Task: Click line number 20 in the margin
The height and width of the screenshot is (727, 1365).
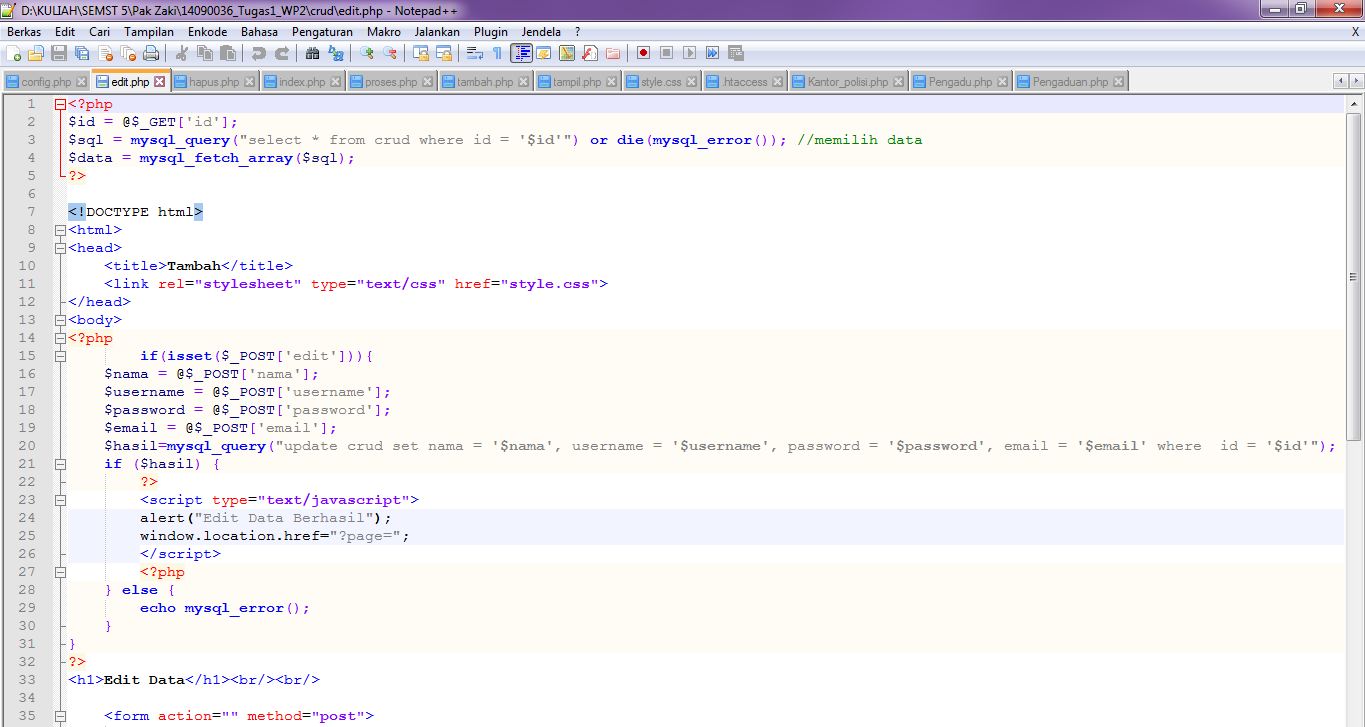Action: [27, 446]
